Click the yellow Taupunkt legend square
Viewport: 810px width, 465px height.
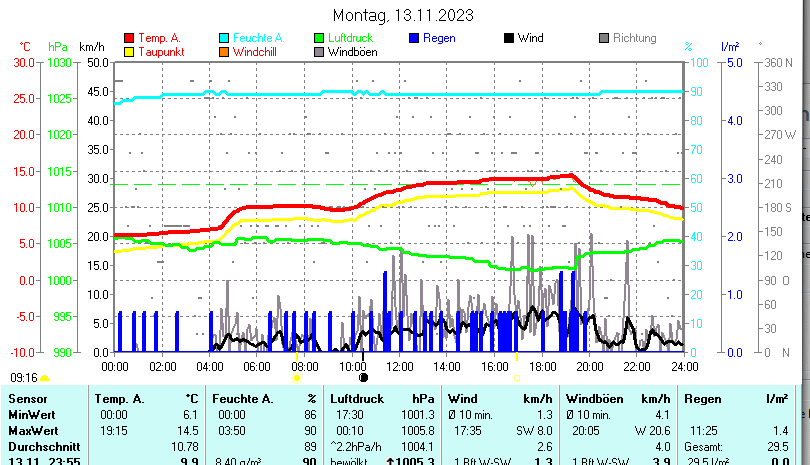(129, 51)
